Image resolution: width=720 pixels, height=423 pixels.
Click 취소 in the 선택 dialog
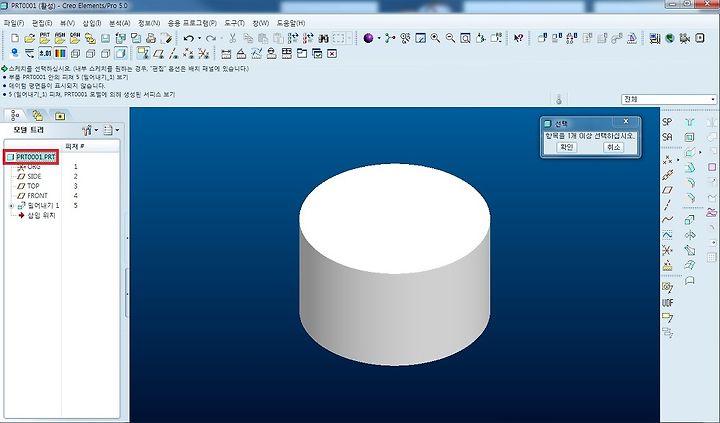click(613, 147)
